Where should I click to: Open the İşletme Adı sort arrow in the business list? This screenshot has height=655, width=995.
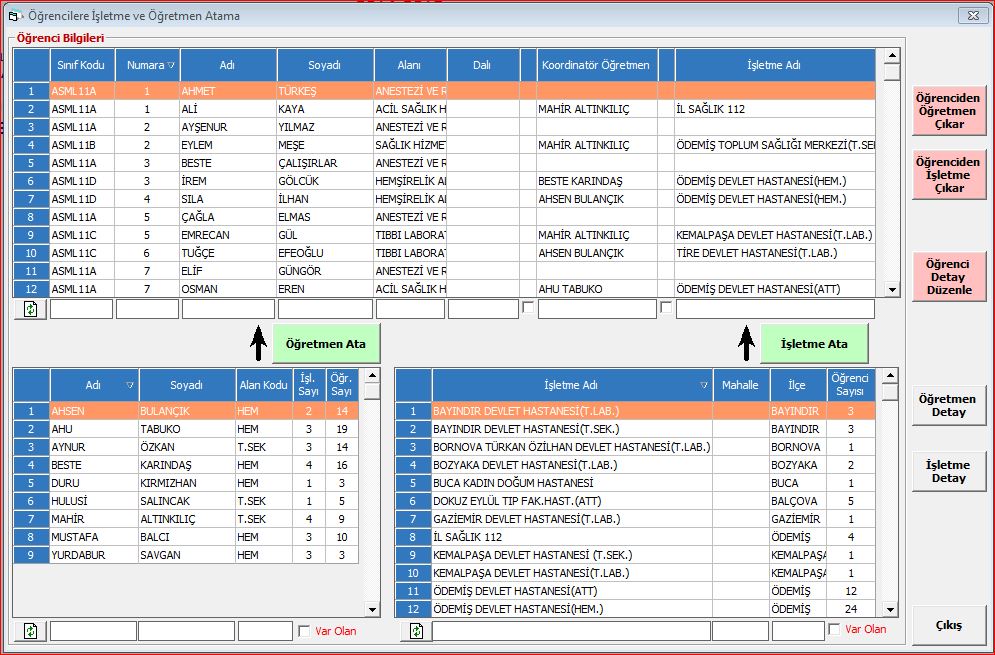[x=704, y=386]
